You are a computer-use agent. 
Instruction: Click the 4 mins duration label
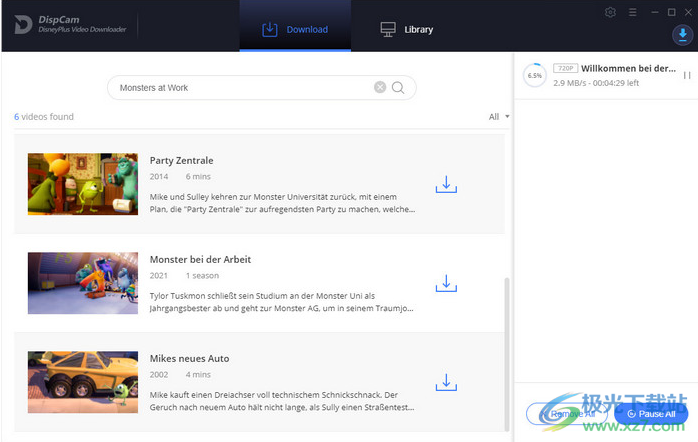click(198, 375)
